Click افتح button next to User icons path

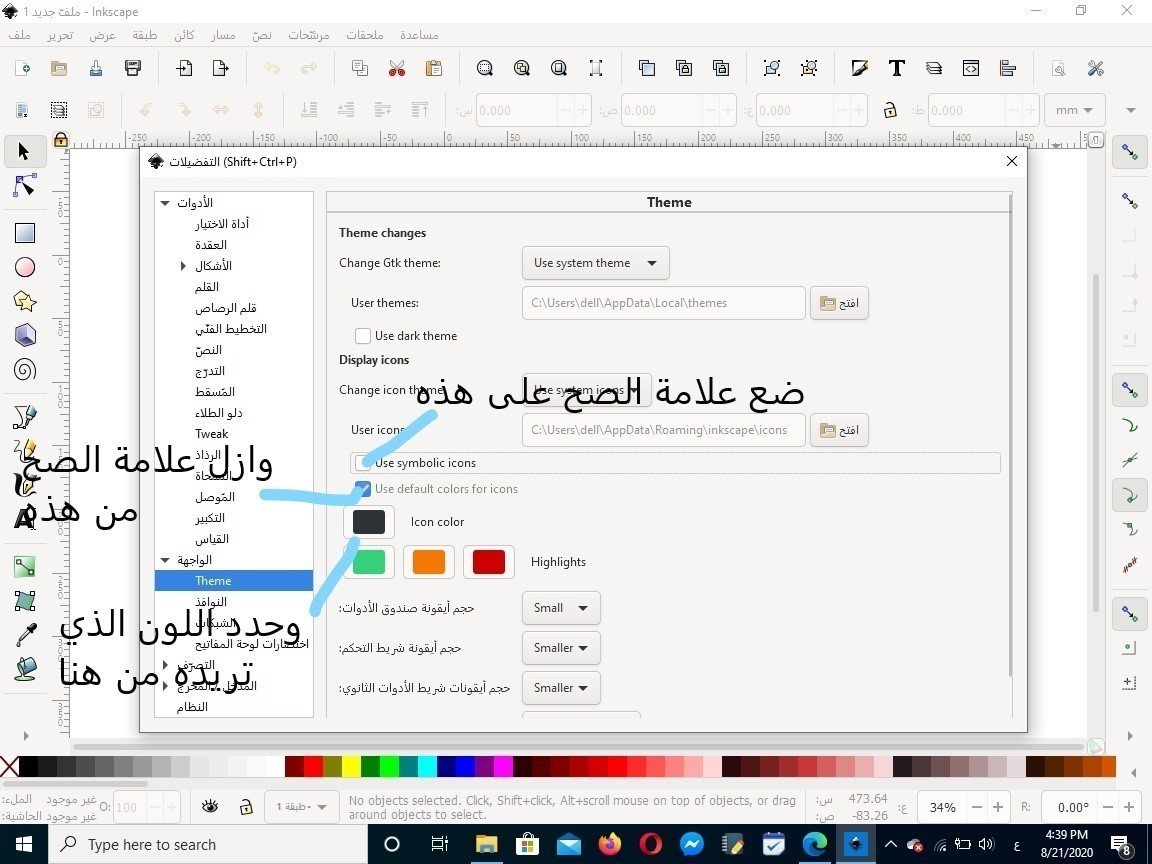(x=839, y=430)
